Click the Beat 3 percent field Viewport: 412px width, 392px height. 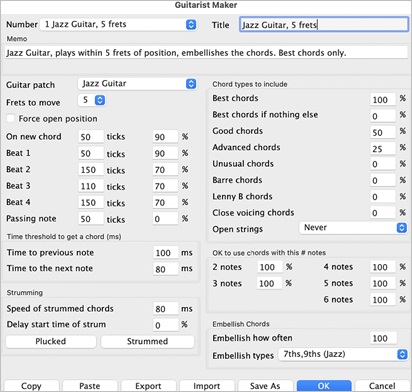tap(165, 186)
